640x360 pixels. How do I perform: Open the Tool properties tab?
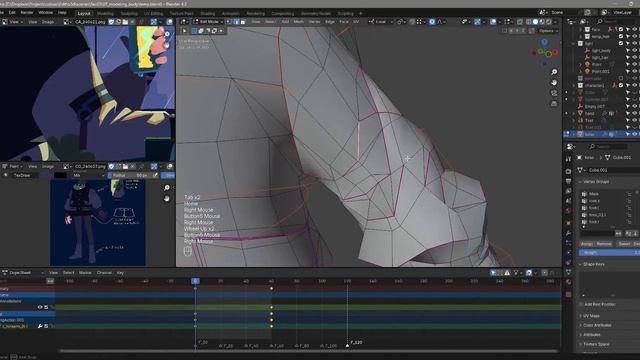coord(569,159)
